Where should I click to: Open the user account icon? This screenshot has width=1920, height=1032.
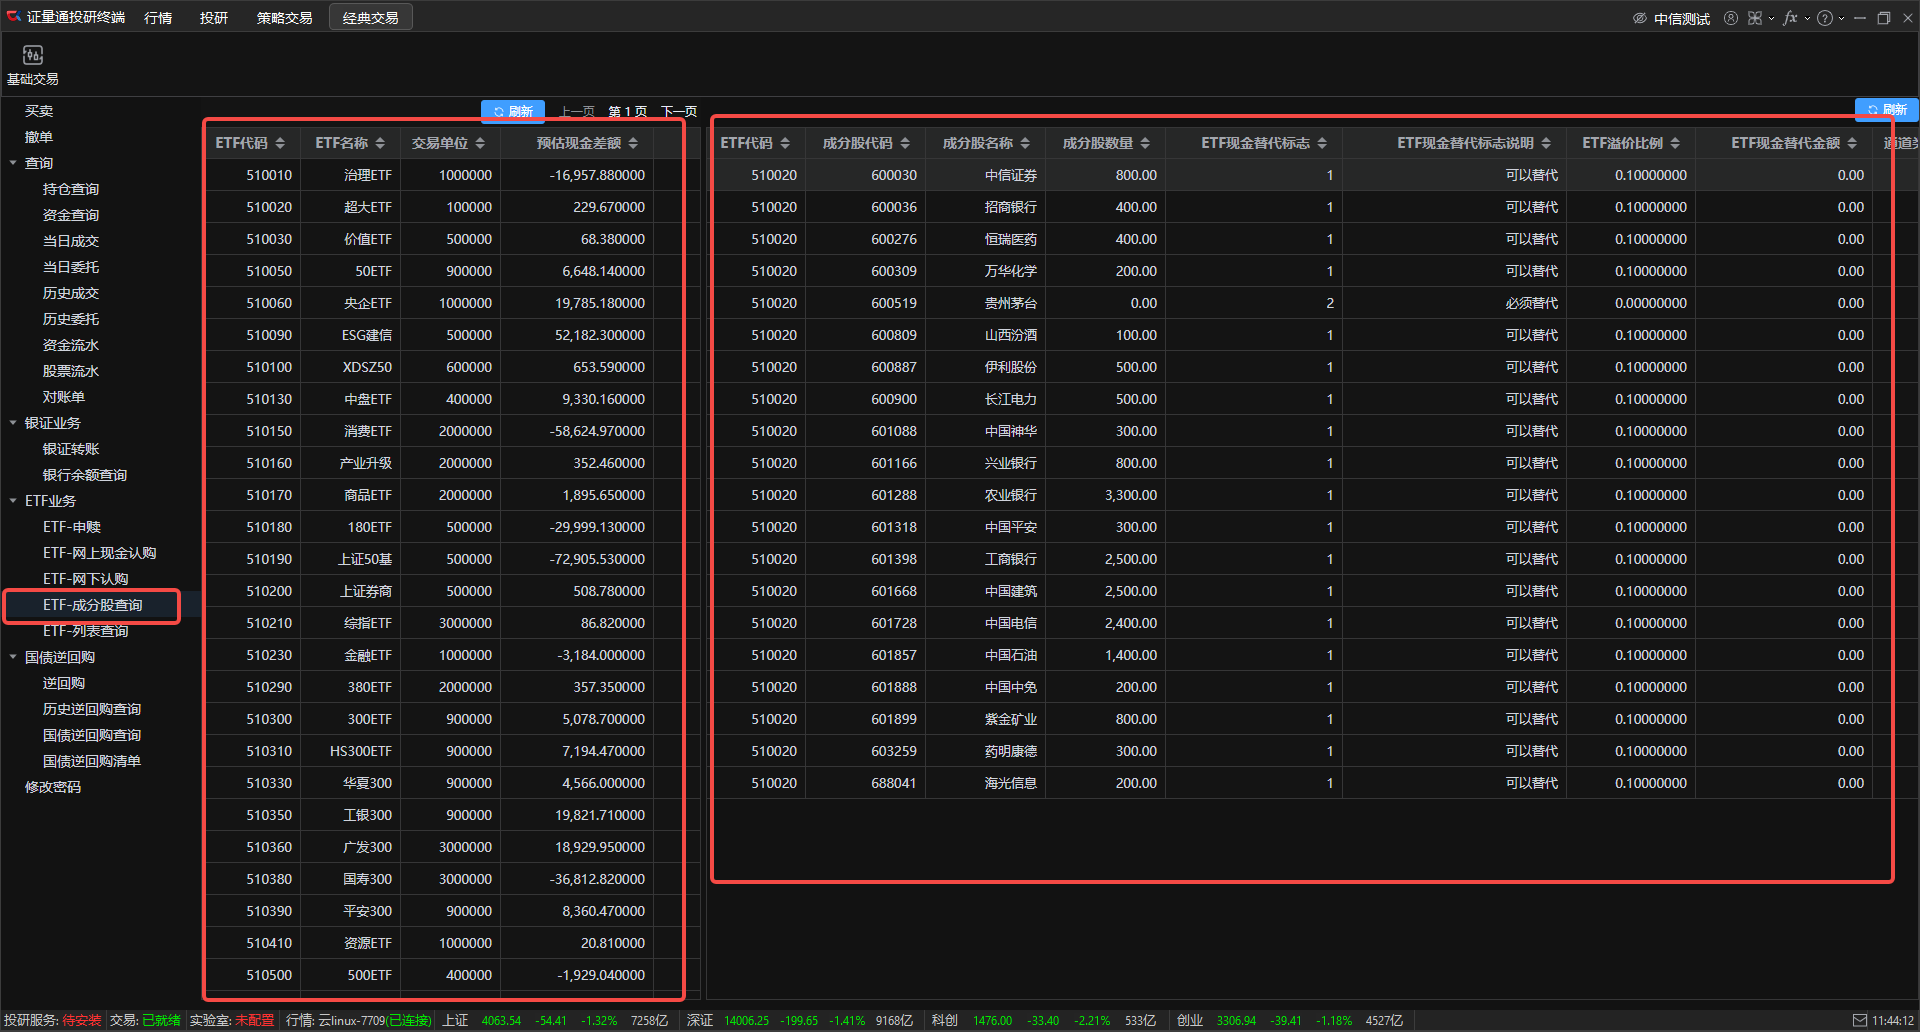click(1731, 18)
